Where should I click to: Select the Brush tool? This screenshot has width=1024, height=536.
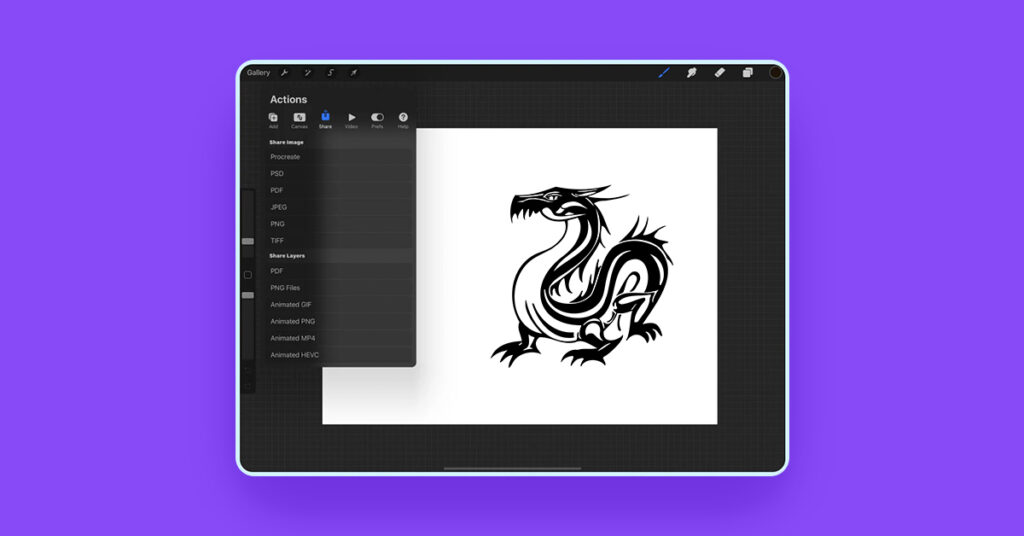coord(663,73)
